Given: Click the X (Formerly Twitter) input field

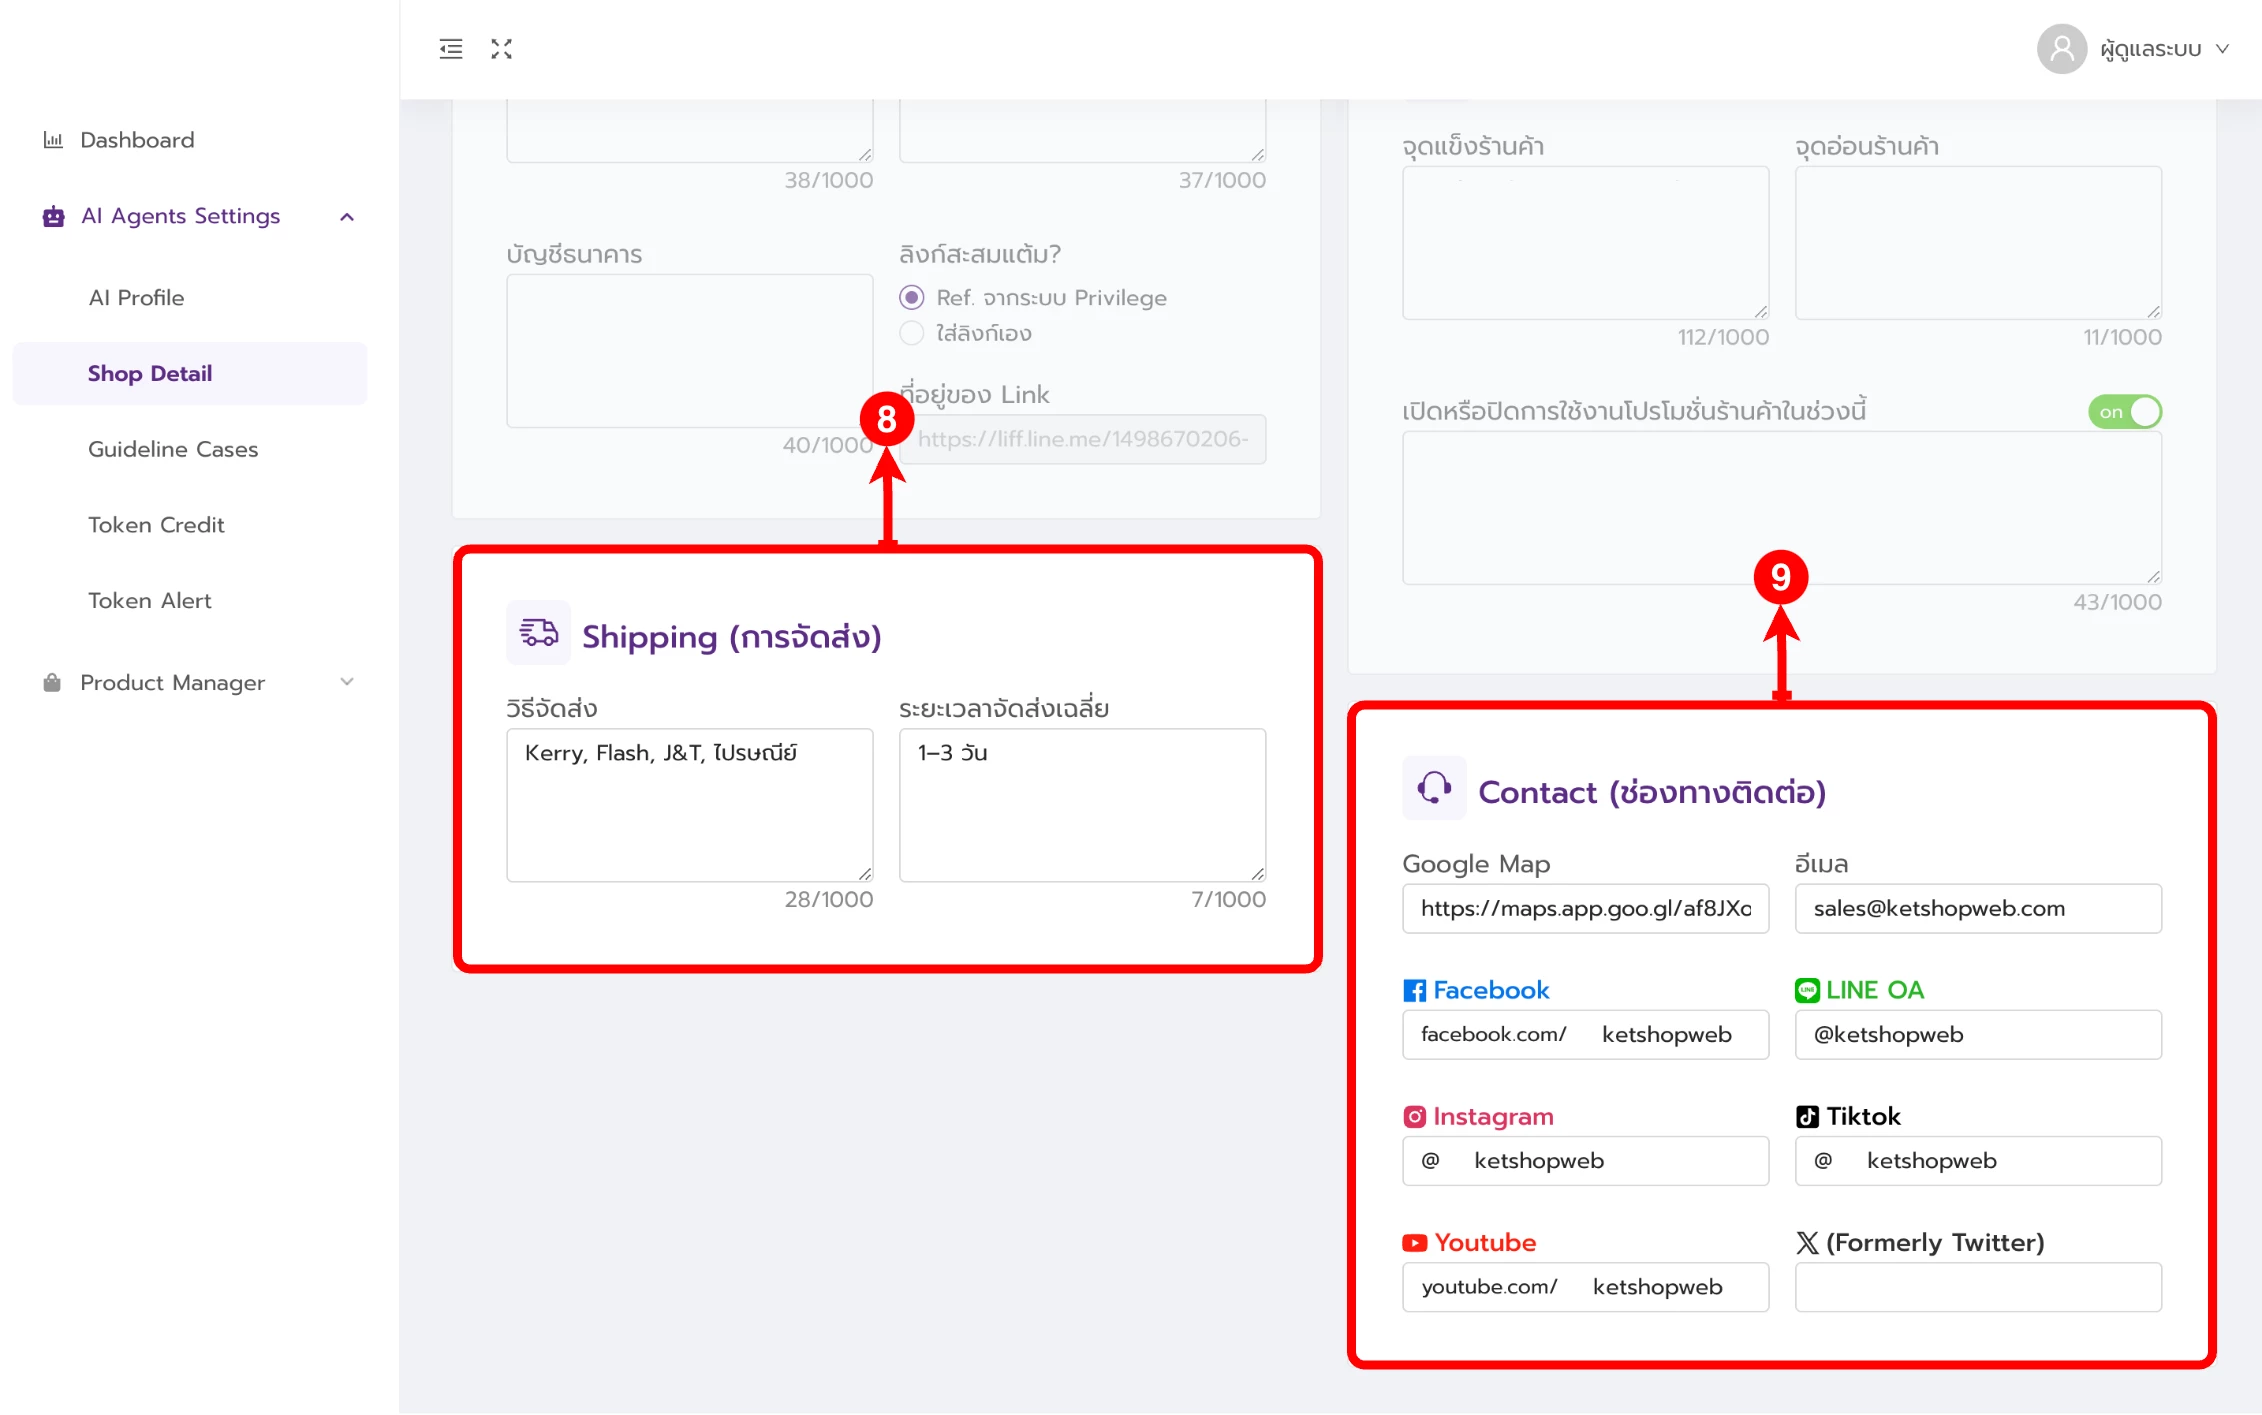Looking at the screenshot, I should [1977, 1287].
